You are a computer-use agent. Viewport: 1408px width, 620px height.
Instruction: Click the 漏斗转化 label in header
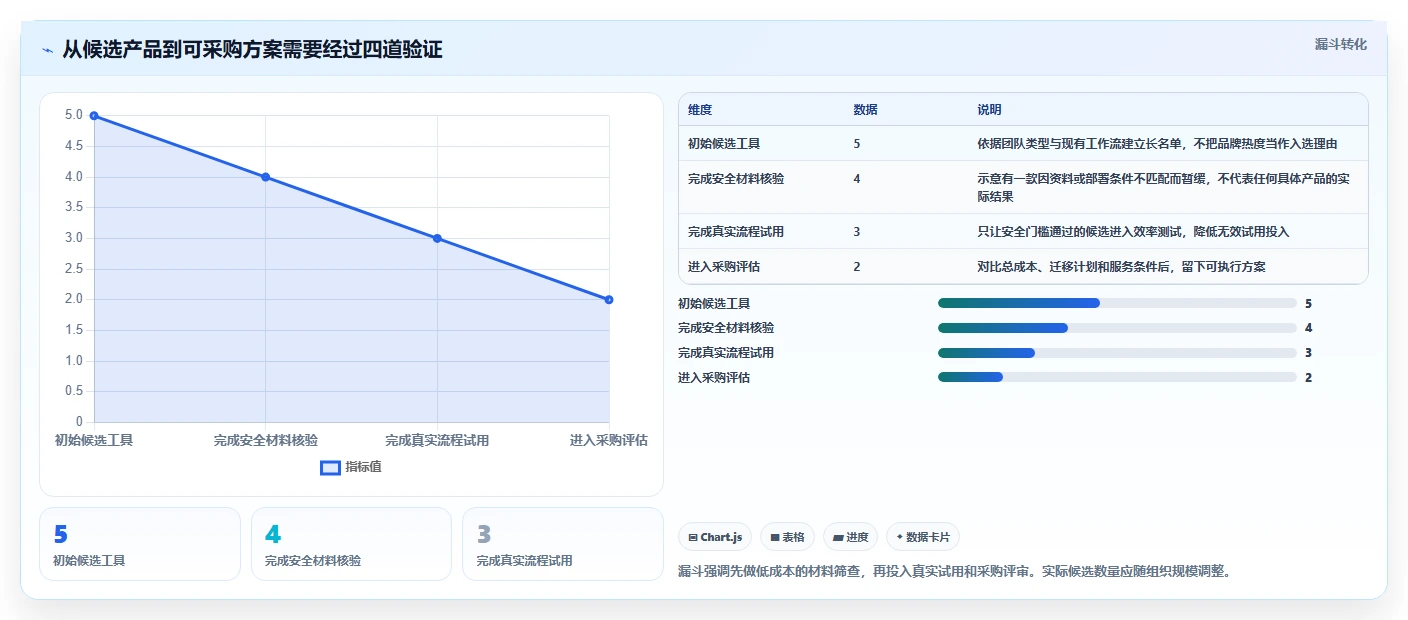click(x=1340, y=44)
